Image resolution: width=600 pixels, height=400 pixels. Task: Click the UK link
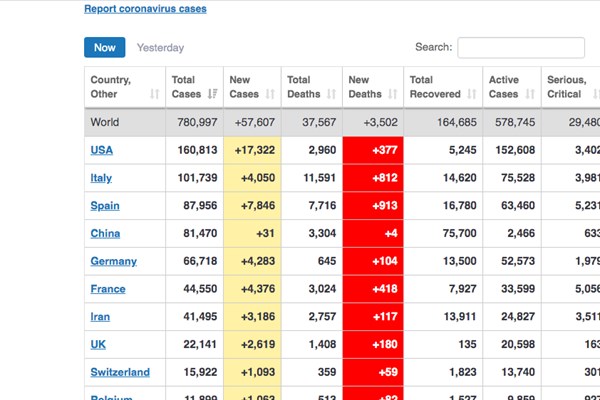(98, 344)
